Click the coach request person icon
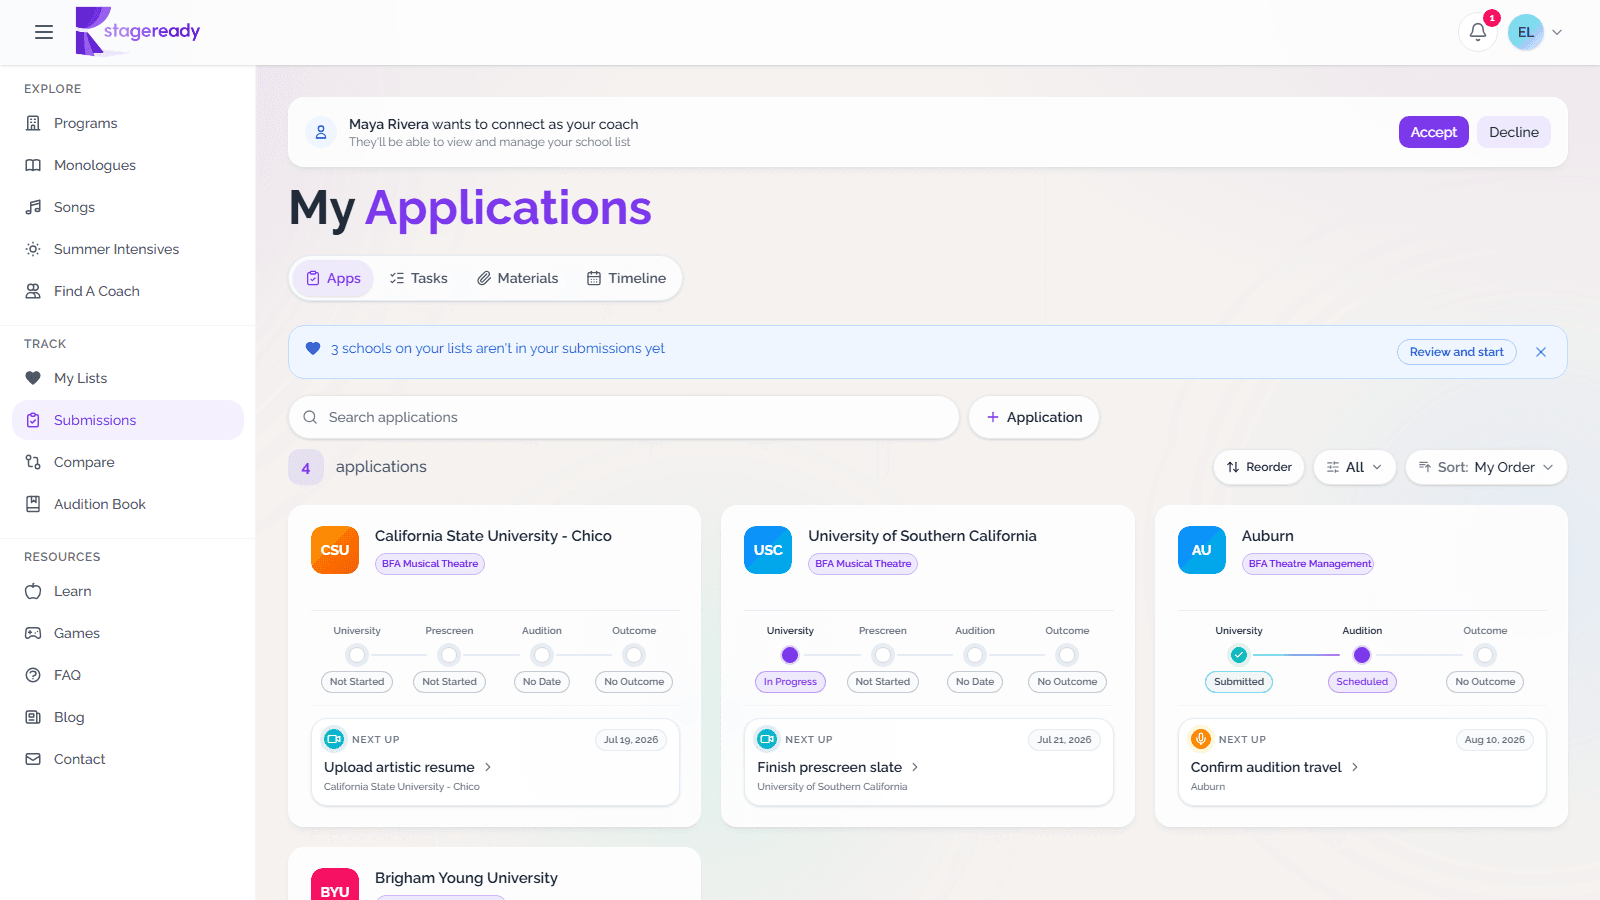Screen dimensions: 1600x900 [321, 132]
